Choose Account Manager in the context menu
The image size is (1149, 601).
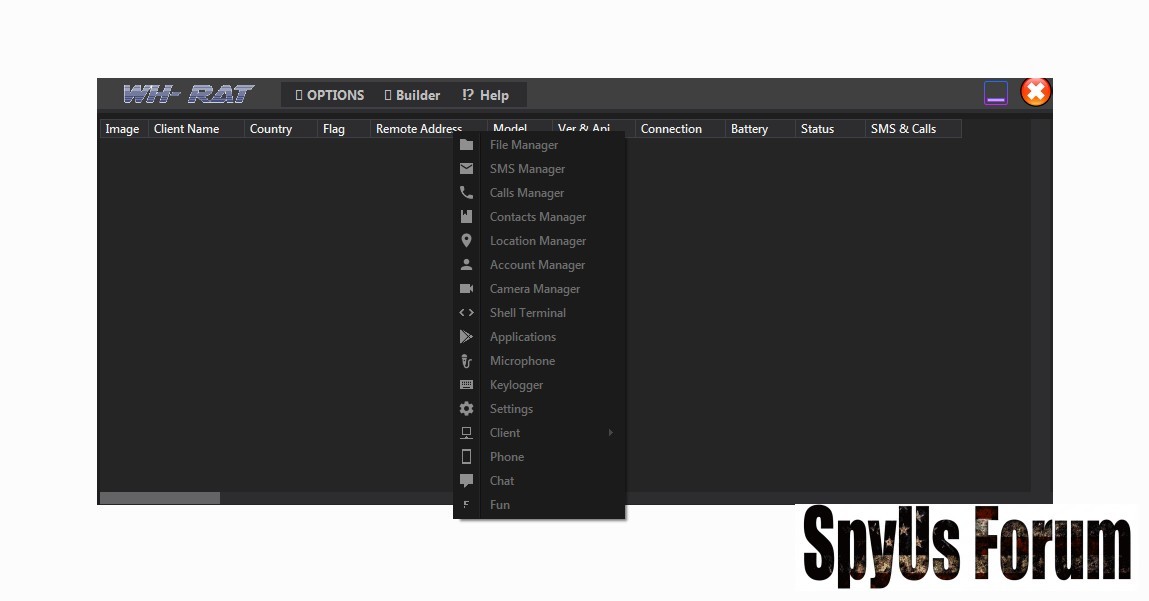pyautogui.click(x=537, y=265)
